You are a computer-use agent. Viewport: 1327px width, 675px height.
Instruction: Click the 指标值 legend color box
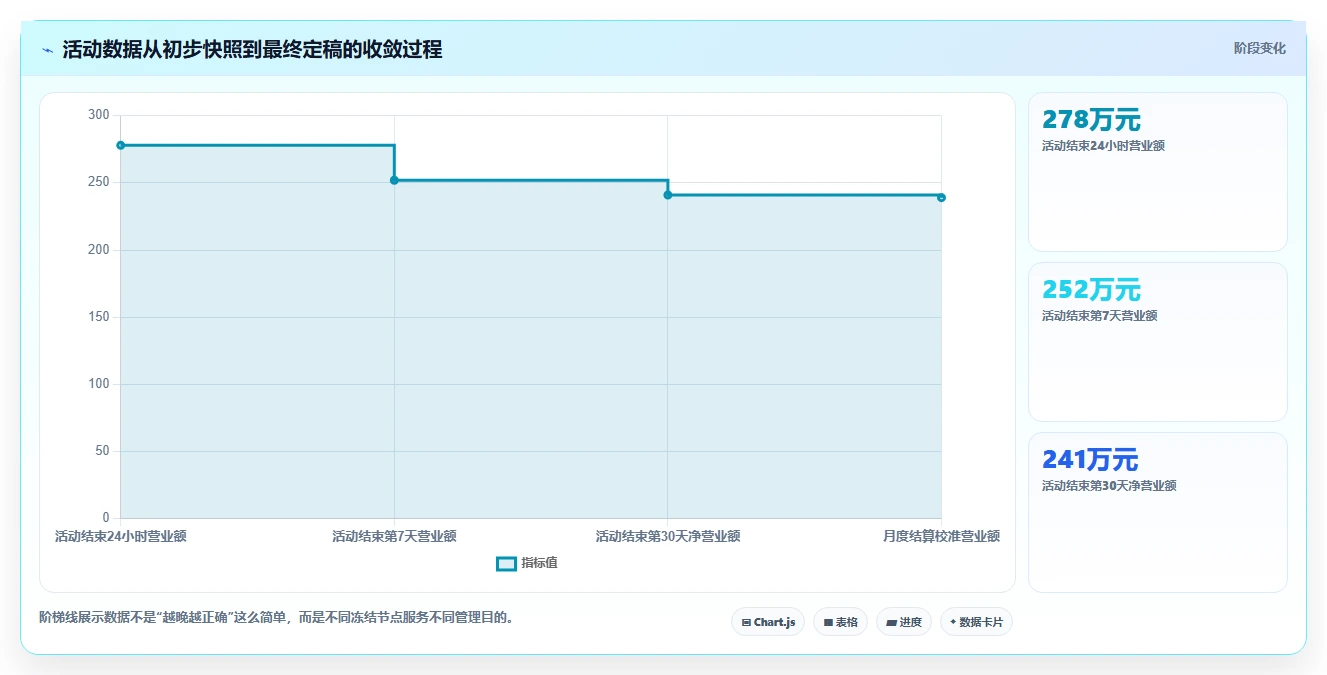(506, 563)
